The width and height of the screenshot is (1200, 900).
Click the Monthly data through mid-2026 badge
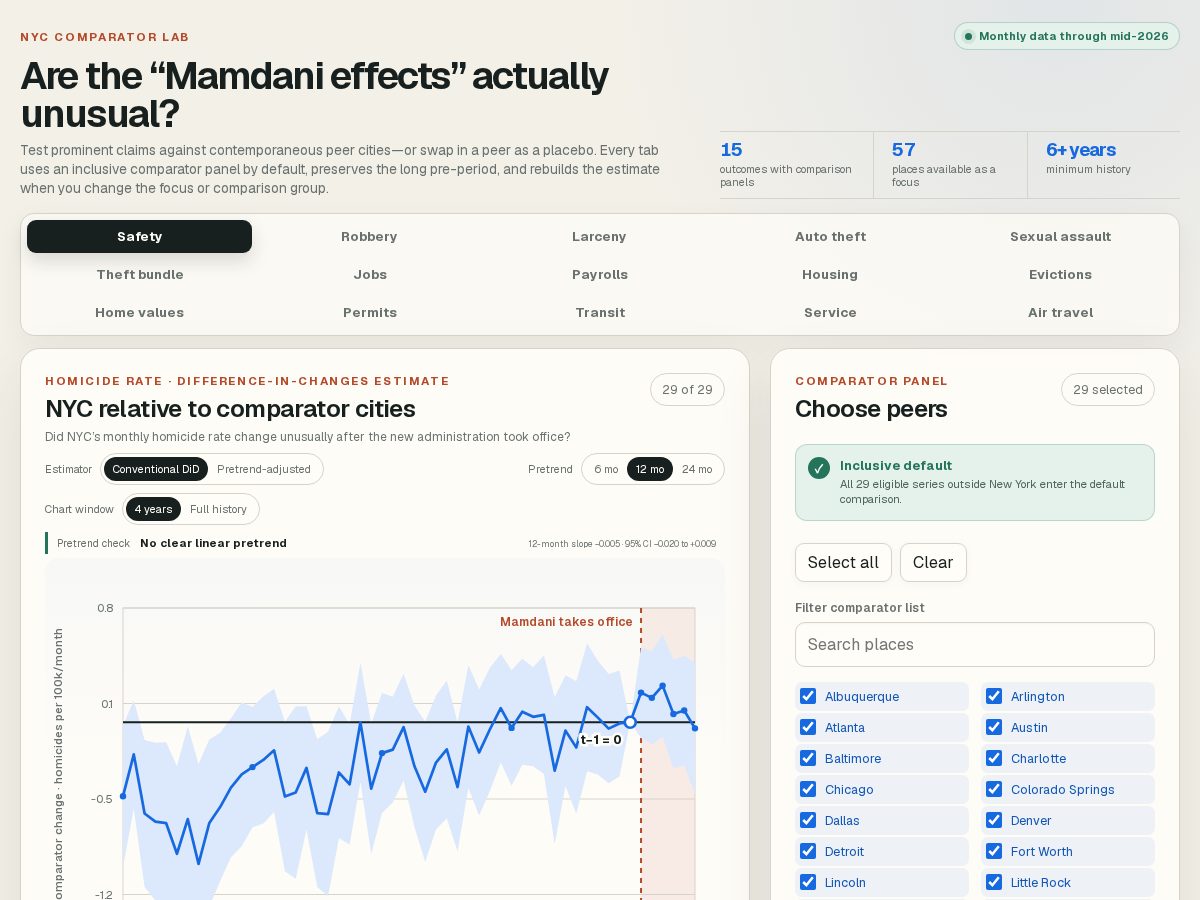1067,37
